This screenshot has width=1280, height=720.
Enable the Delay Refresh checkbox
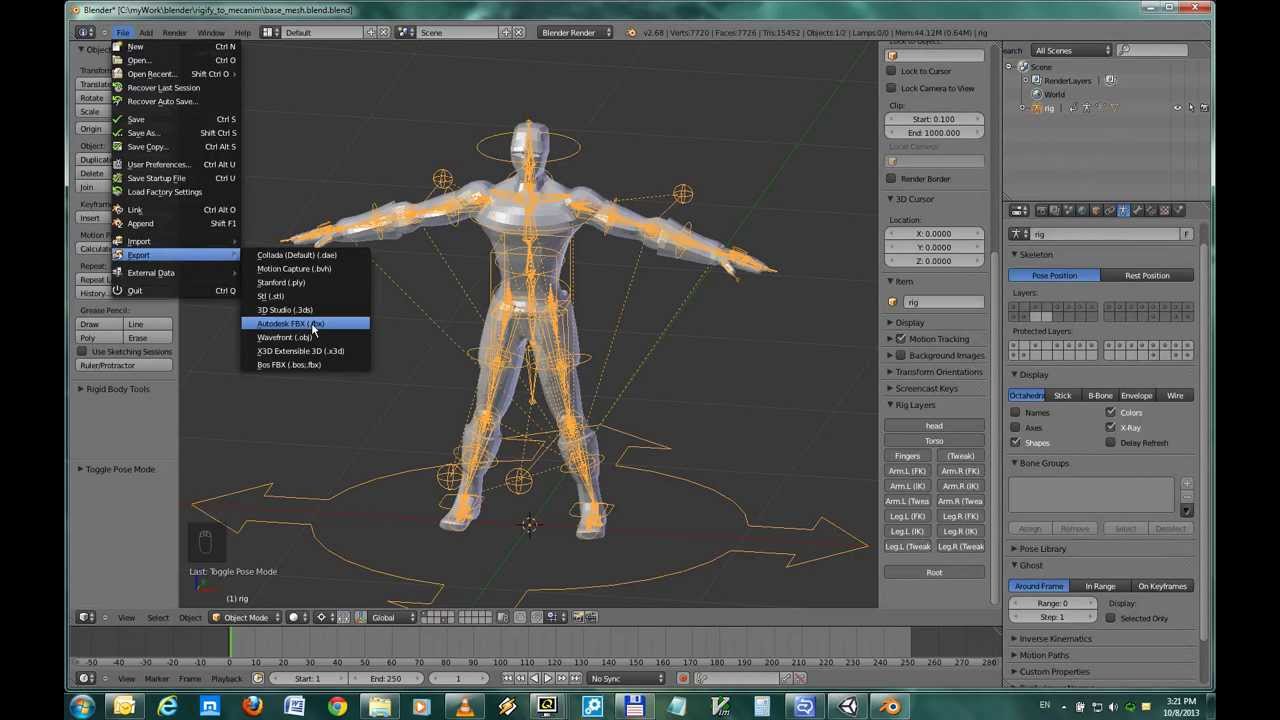click(1110, 442)
